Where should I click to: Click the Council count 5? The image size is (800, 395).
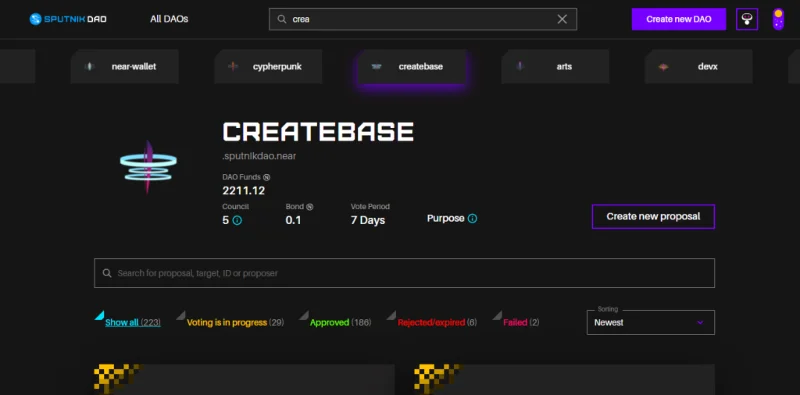pos(226,220)
